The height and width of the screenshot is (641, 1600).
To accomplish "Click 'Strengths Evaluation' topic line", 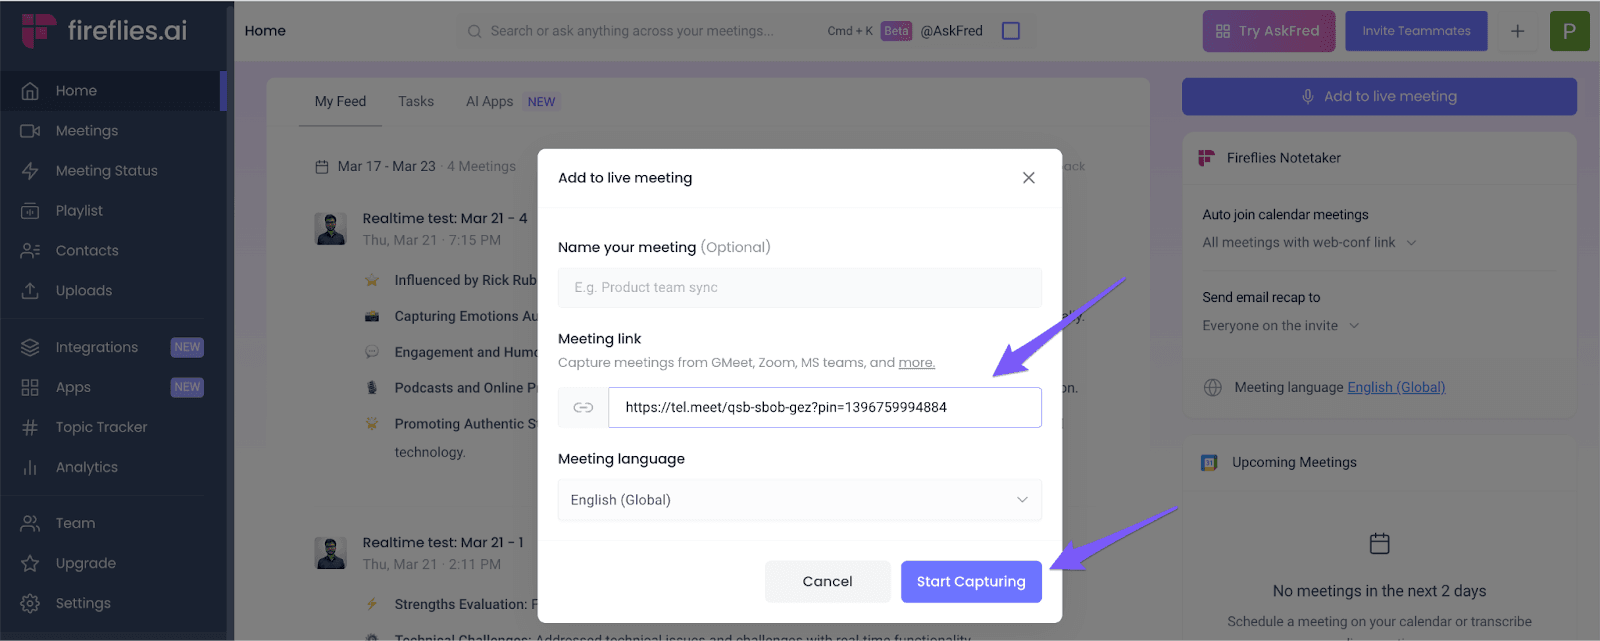I will point(466,605).
